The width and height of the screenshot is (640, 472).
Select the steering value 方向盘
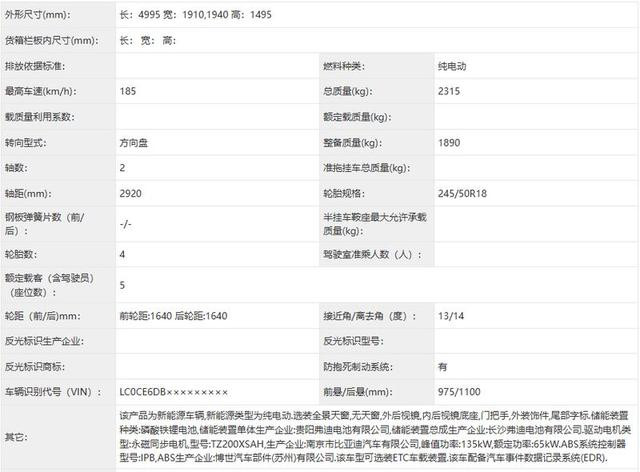(x=133, y=142)
